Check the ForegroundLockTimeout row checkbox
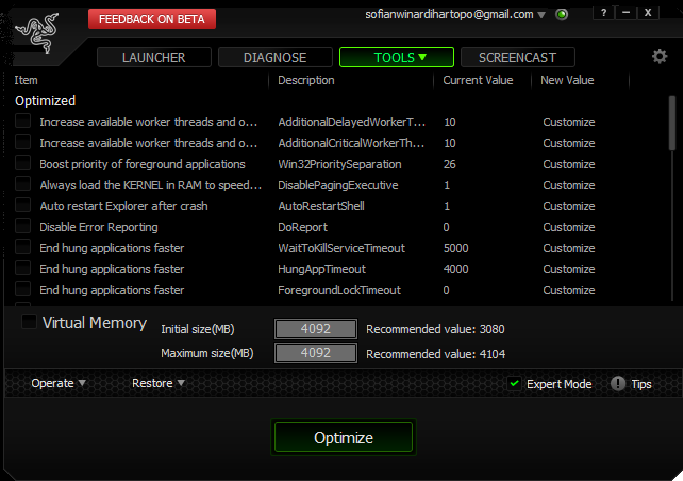Screen dimensions: 683x481 point(23,288)
